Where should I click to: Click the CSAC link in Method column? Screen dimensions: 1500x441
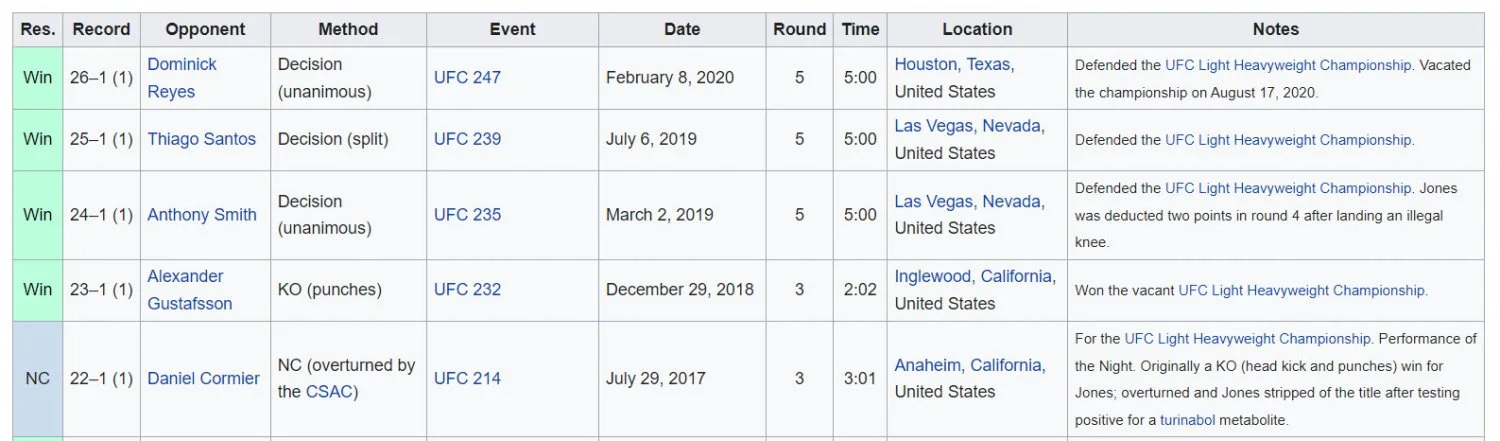click(x=329, y=391)
